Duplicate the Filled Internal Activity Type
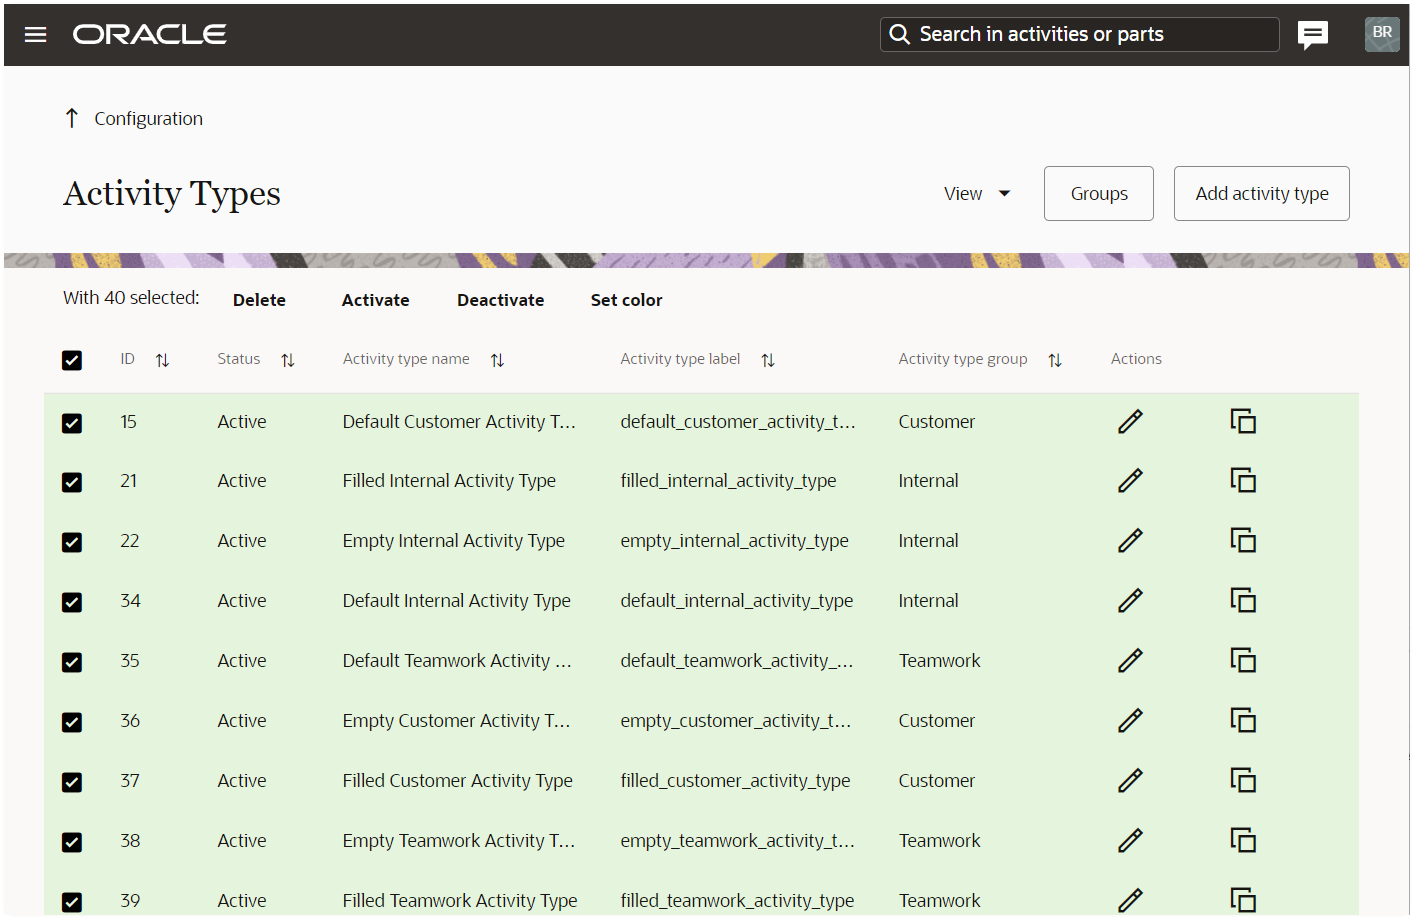Viewport: 1413px width, 918px height. tap(1243, 481)
